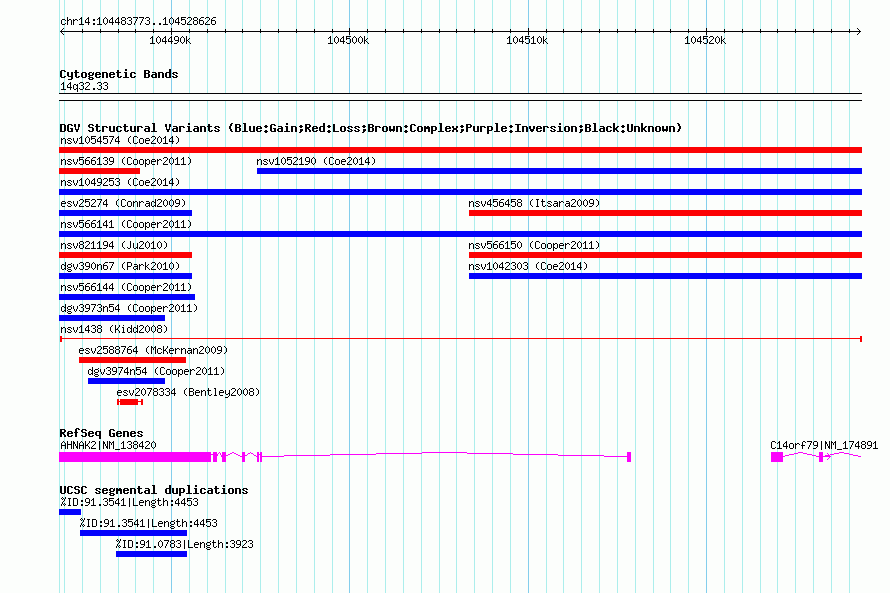
Task: Click the dgv3974n54 (Cooper2011) blue bar
Action: click(126, 381)
